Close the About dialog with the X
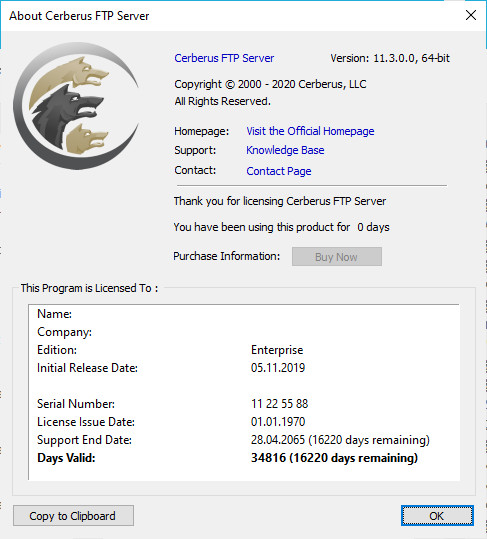 471,15
